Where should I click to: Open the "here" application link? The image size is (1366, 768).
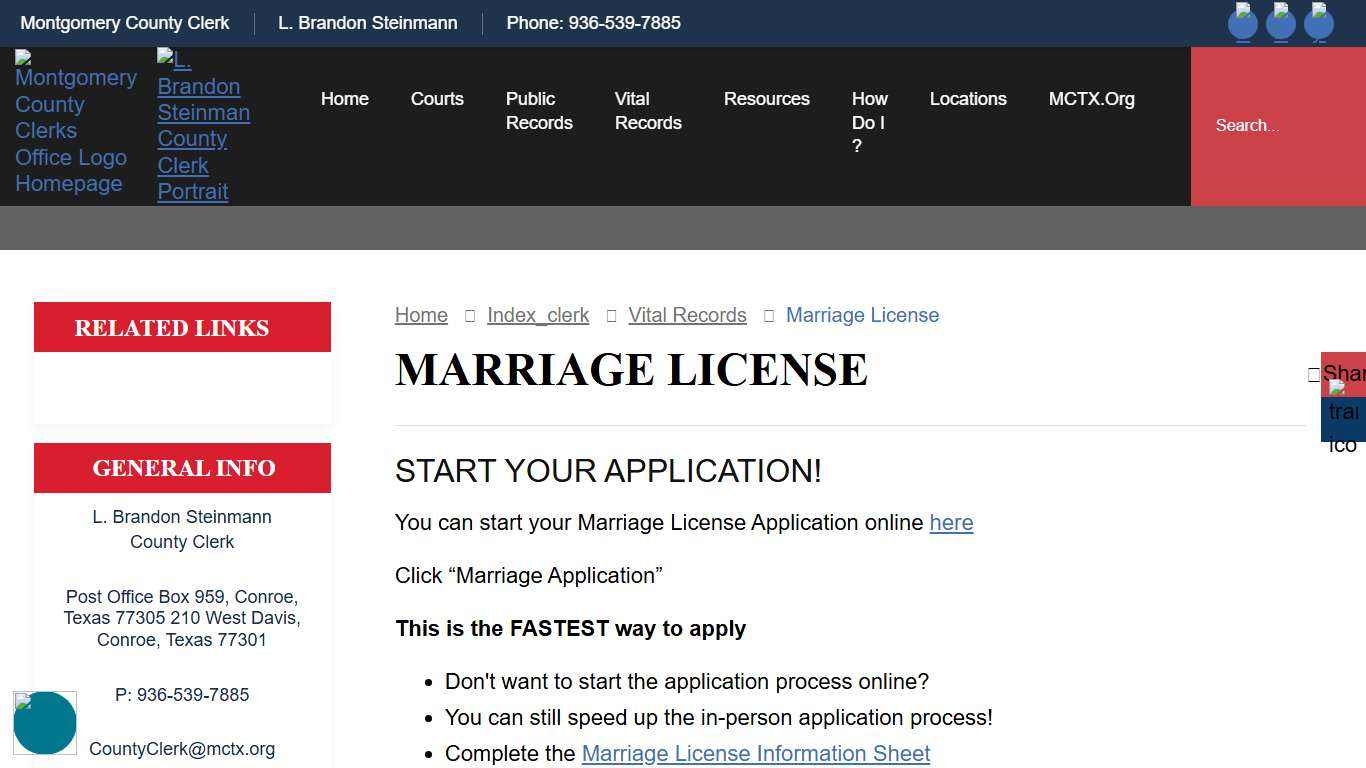pyautogui.click(x=951, y=522)
